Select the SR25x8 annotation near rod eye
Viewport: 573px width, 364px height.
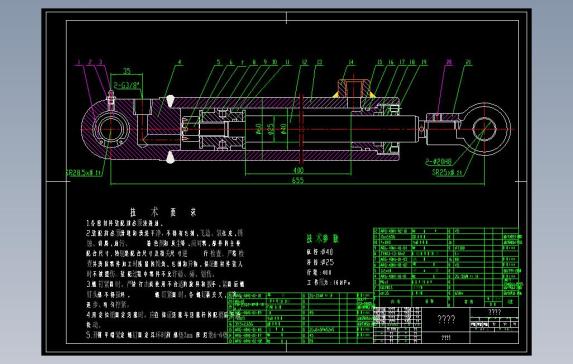point(447,172)
